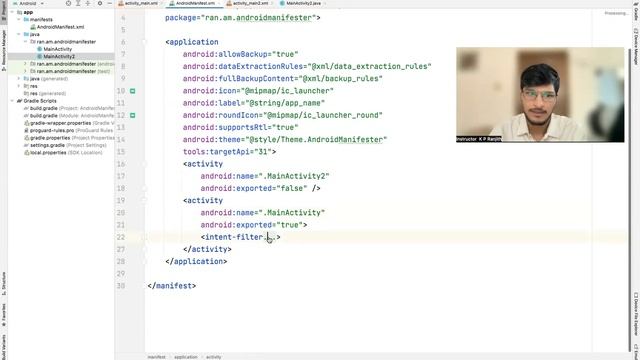Open the Gradle tool window on right strip

[636, 11]
